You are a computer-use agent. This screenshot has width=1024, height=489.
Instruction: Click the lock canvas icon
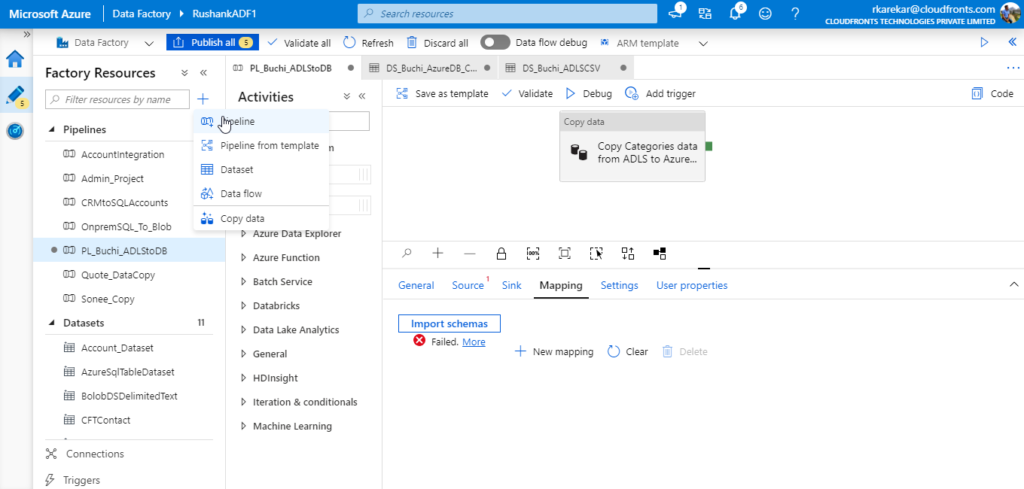[501, 254]
